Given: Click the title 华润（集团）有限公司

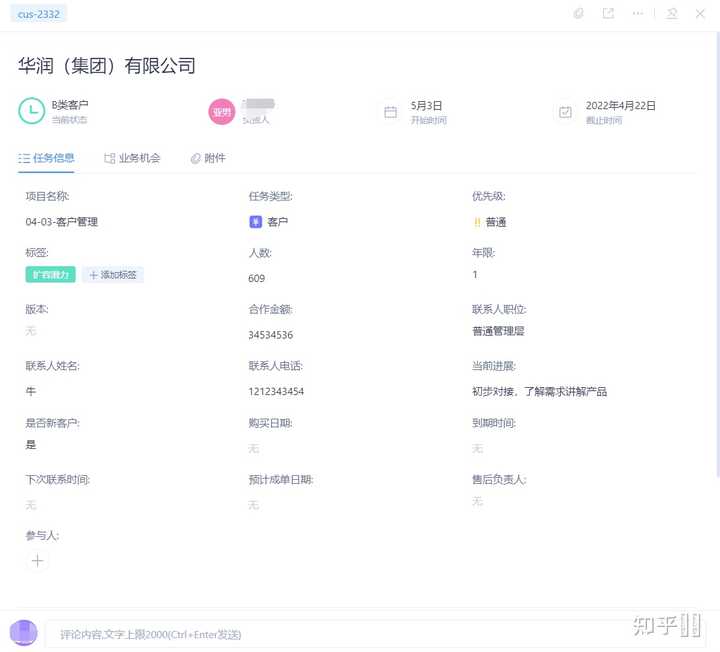Looking at the screenshot, I should (107, 66).
